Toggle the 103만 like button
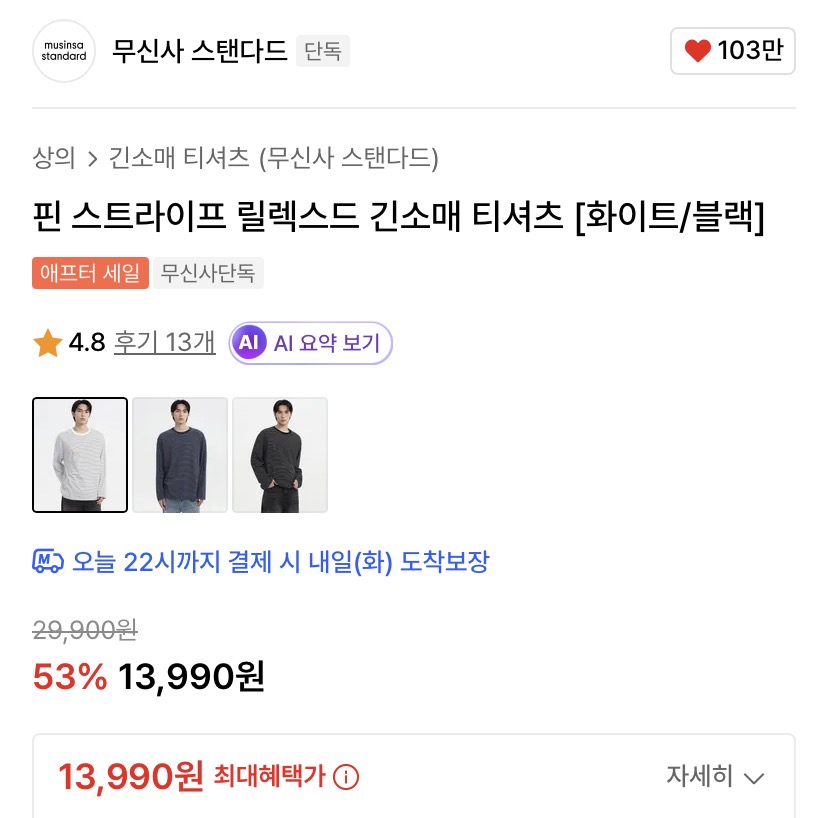Viewport: 828px width, 818px height. (x=733, y=51)
